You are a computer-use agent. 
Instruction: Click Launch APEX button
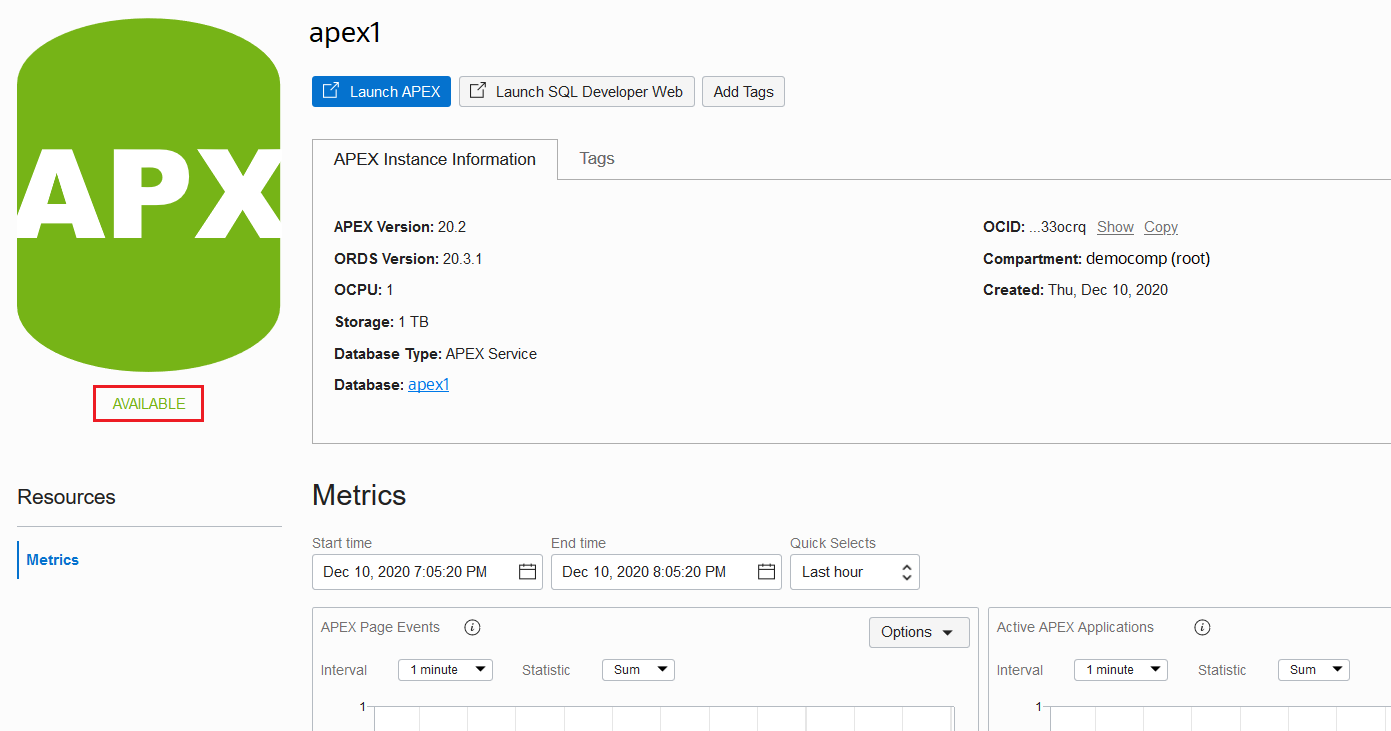pyautogui.click(x=381, y=92)
